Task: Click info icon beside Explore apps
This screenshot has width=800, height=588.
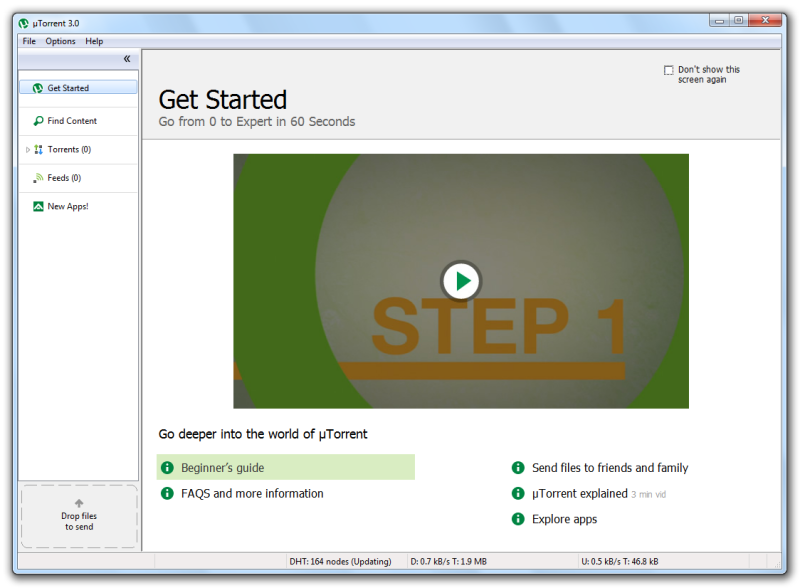Action: [x=518, y=519]
